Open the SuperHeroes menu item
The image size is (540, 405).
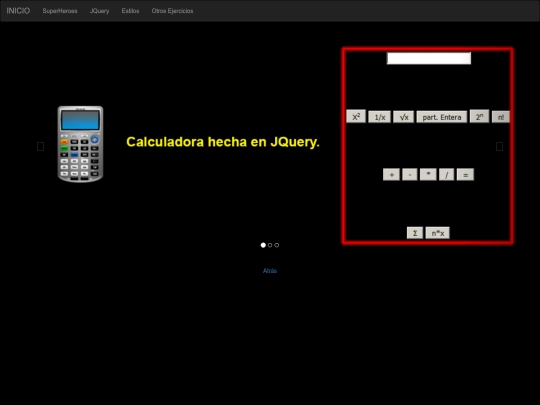pyautogui.click(x=60, y=11)
